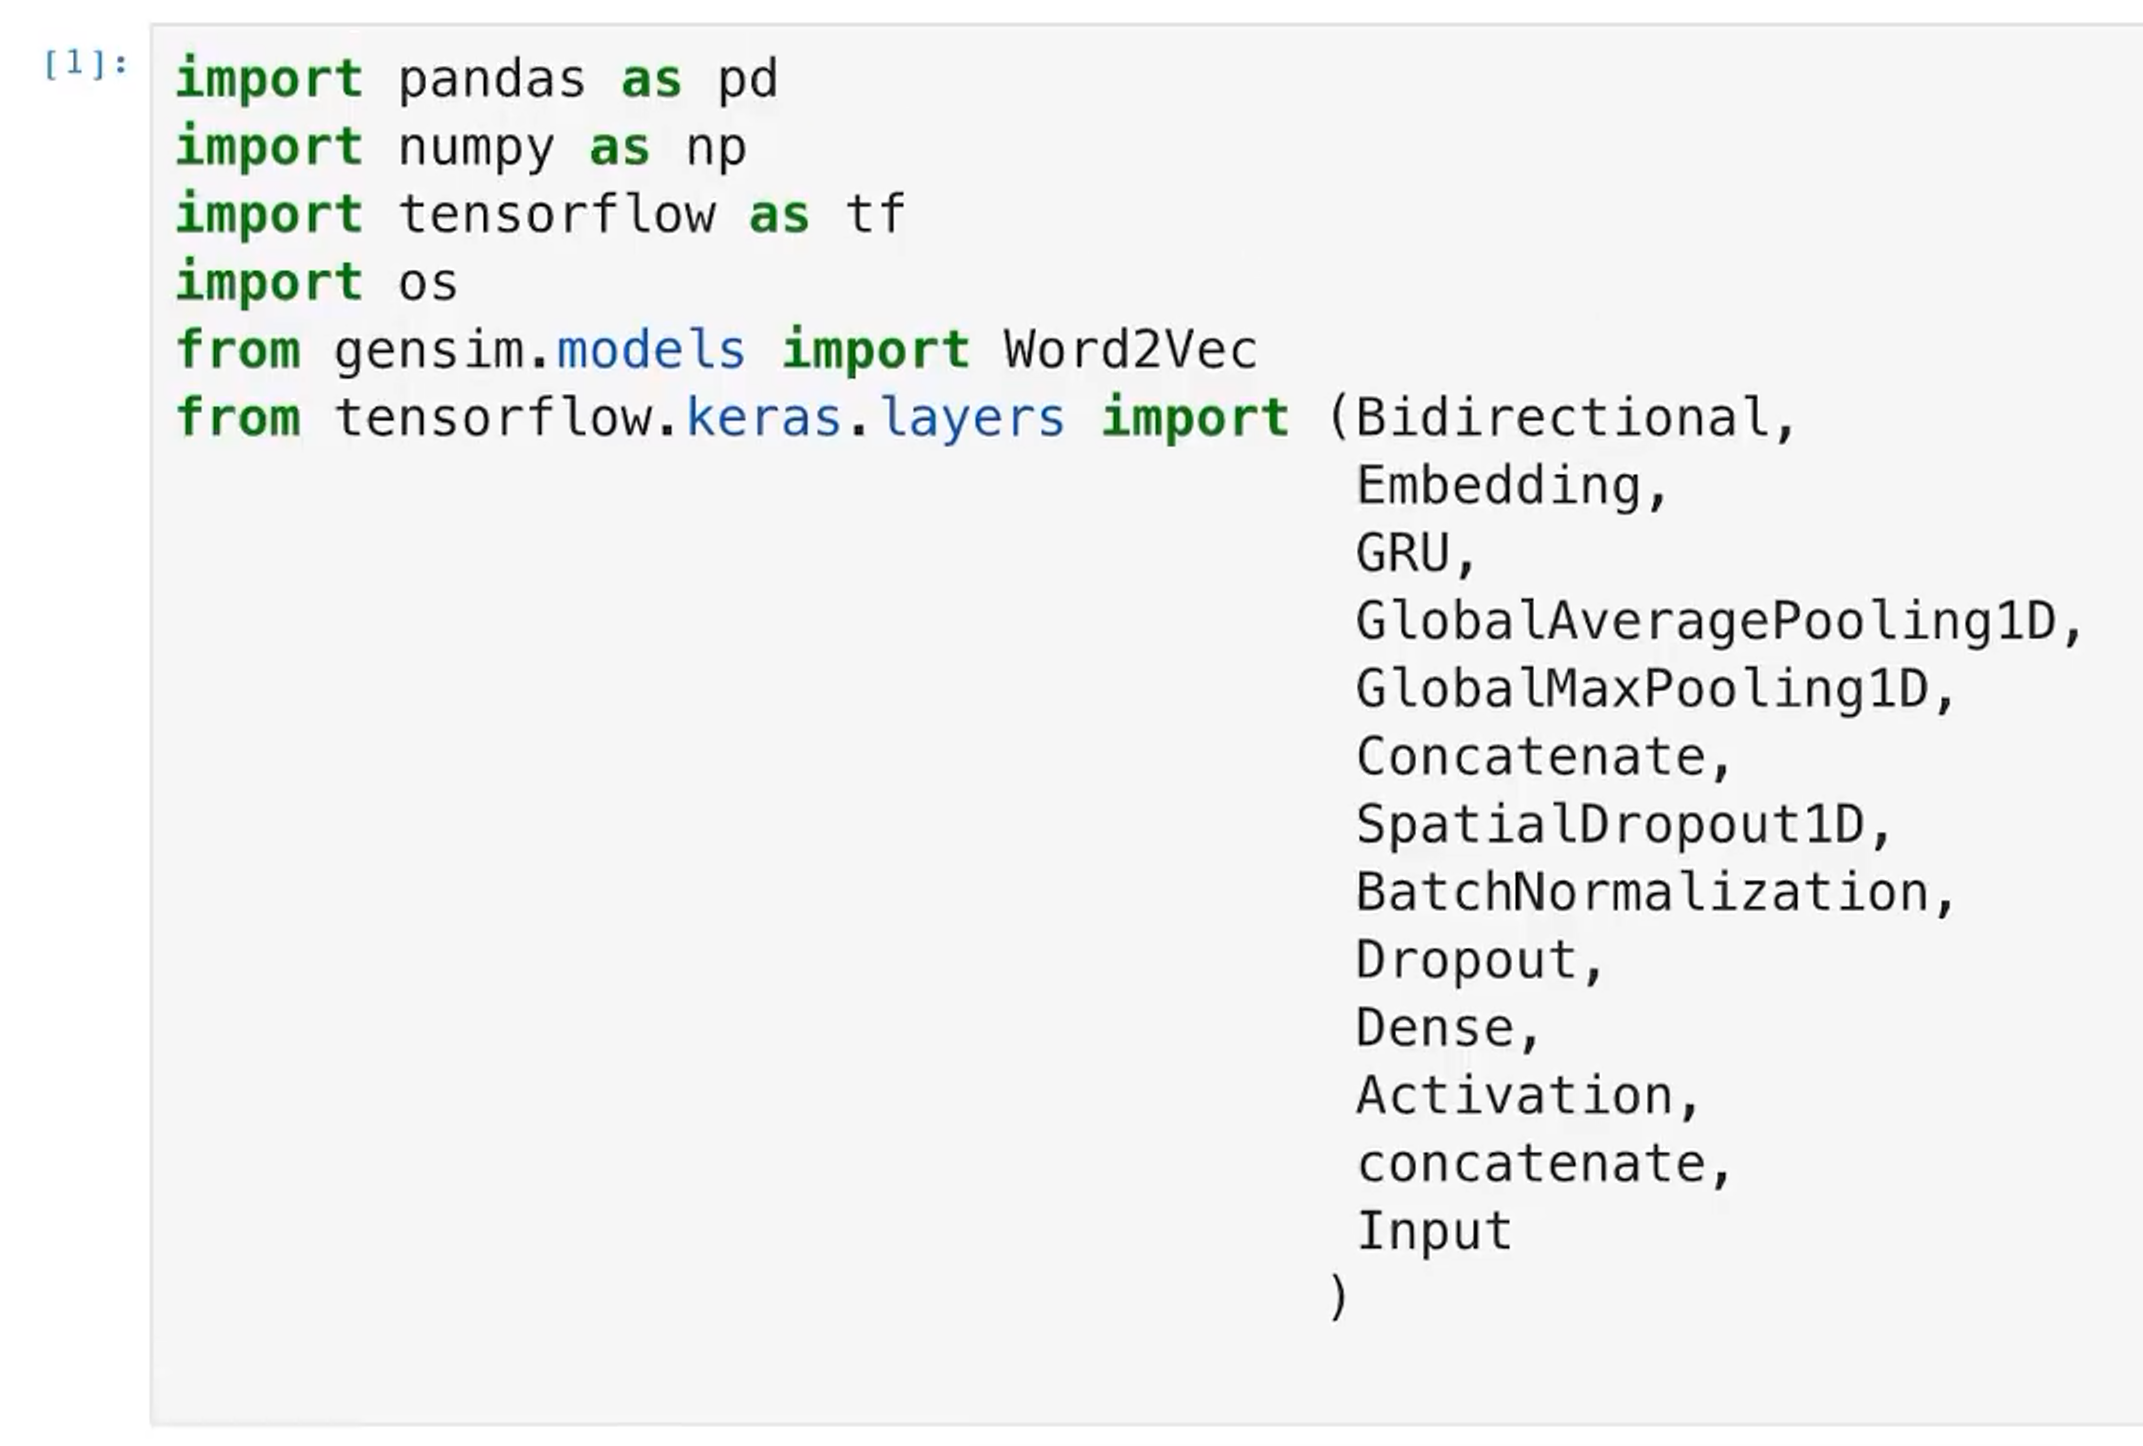Screen dimensions: 2143x1446
Task: Click the Embedding layer import
Action: tap(1498, 485)
